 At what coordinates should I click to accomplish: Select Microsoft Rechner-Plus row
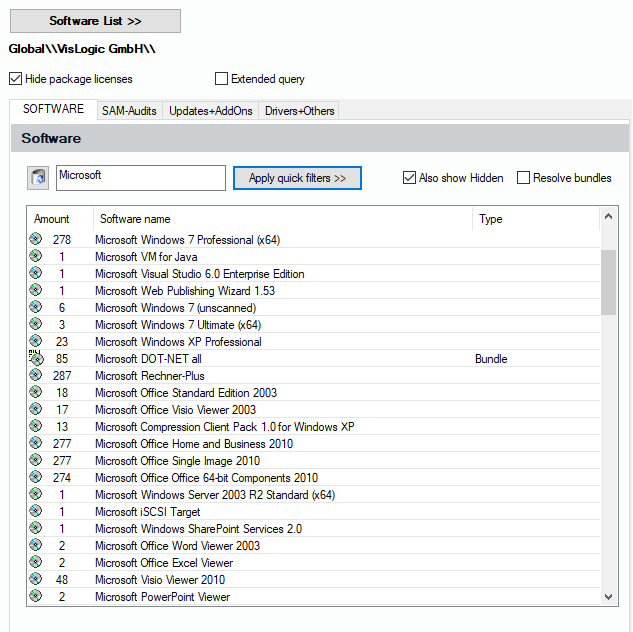[x=314, y=376]
